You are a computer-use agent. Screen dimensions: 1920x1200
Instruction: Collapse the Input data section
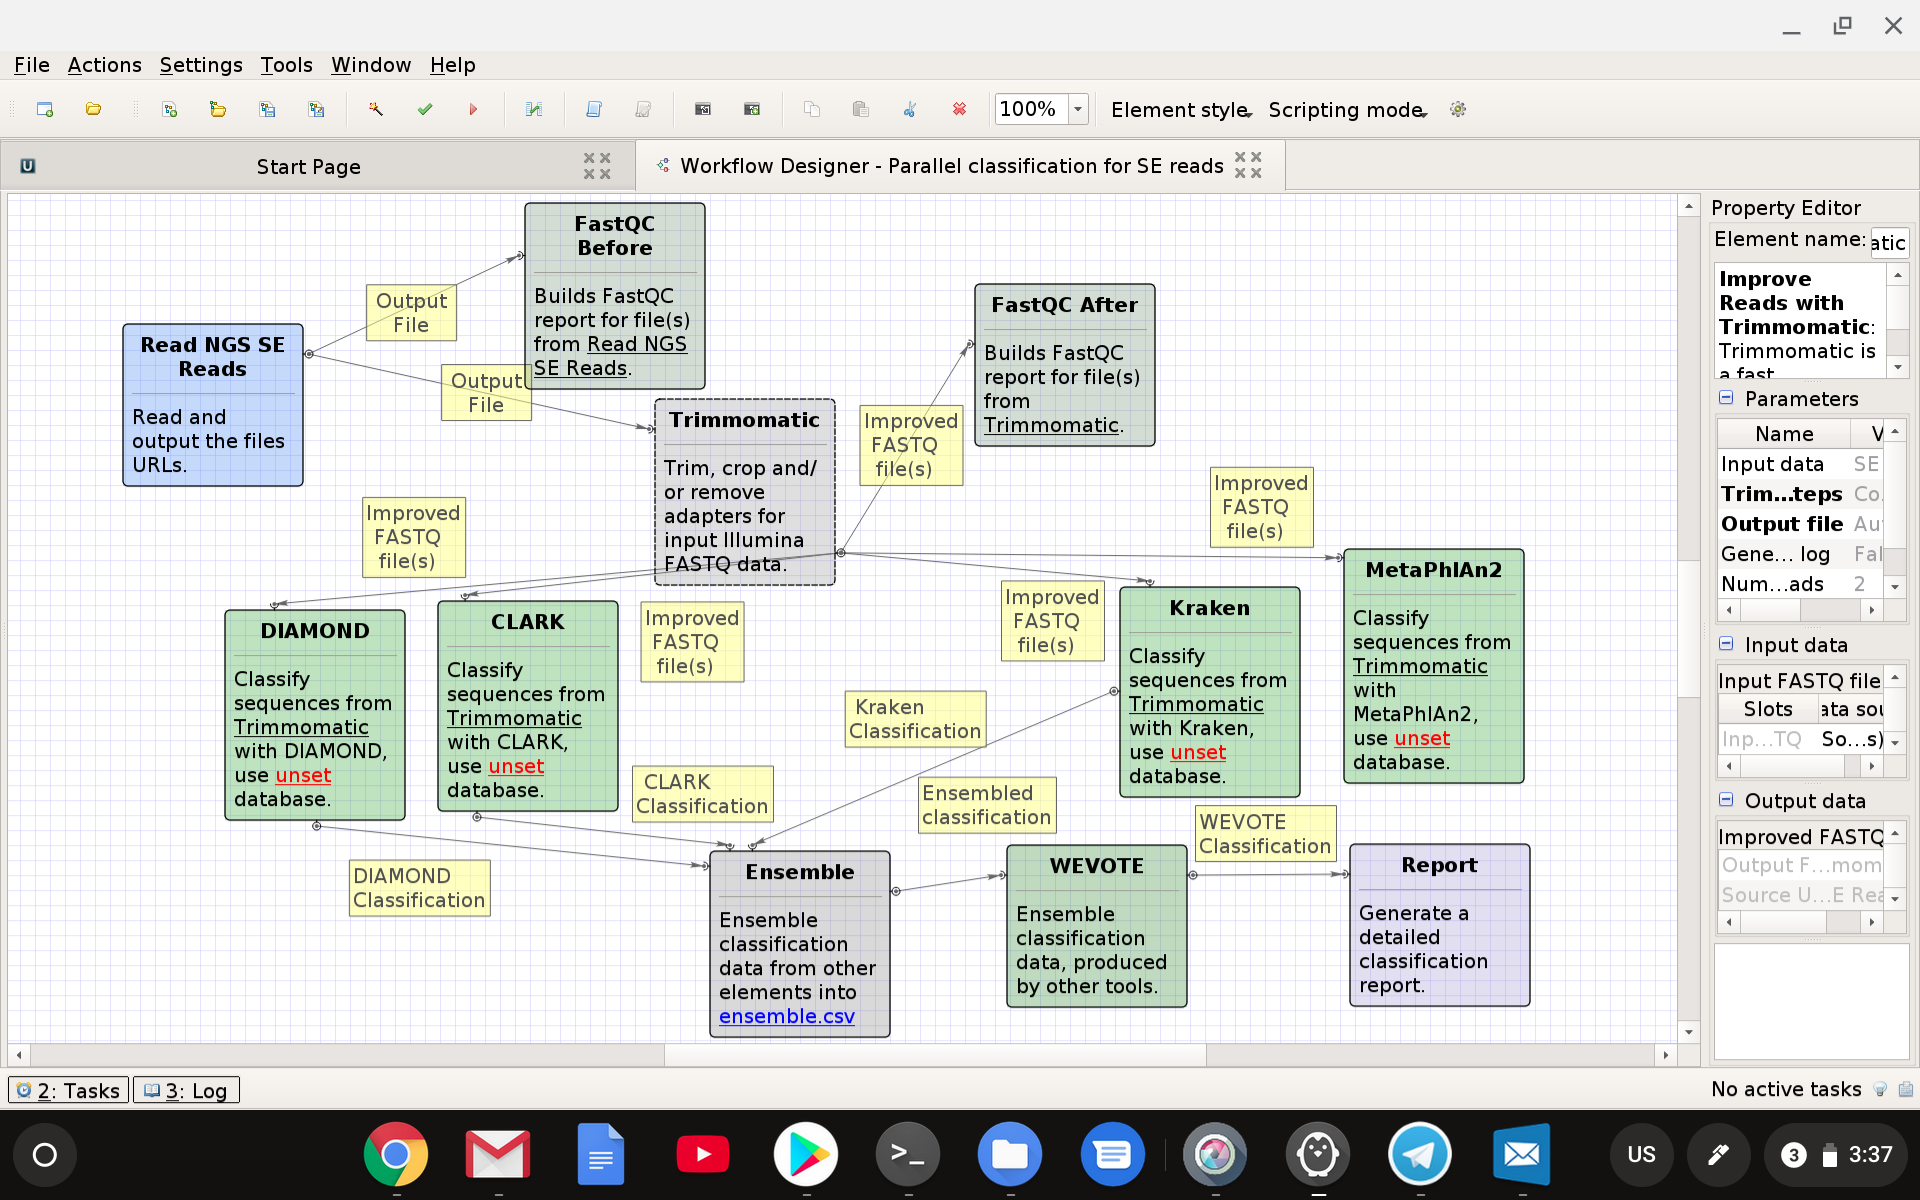click(x=1726, y=644)
